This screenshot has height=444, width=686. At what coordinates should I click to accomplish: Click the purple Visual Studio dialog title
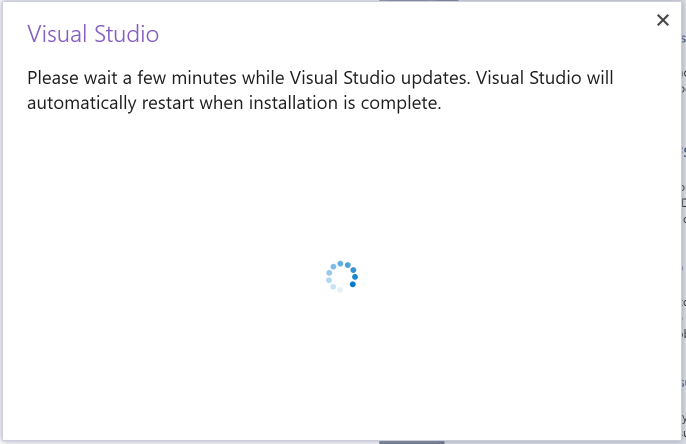click(x=93, y=34)
